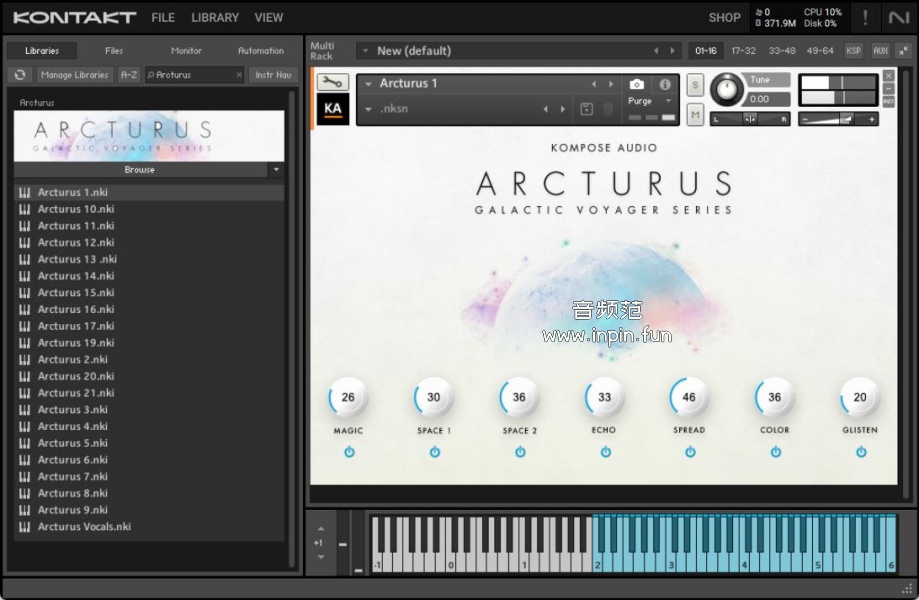Open the LIBRARY menu

pos(215,17)
